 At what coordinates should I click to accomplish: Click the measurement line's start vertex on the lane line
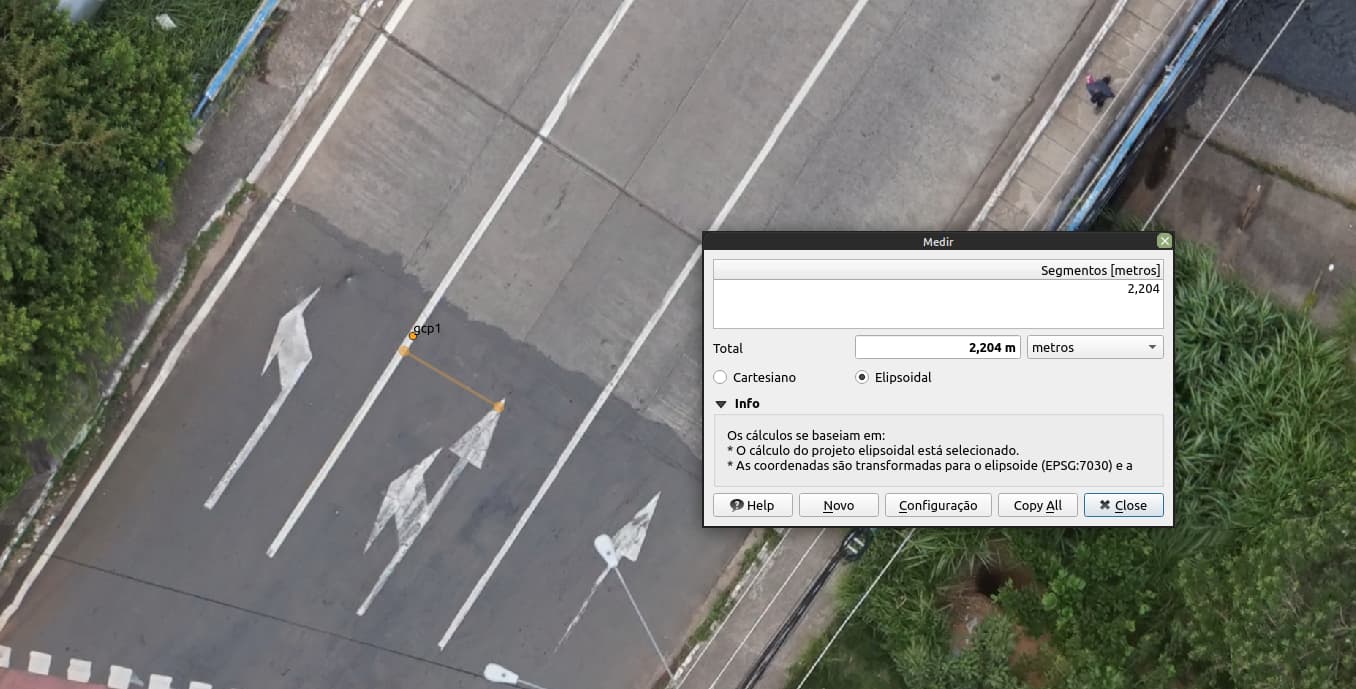click(x=404, y=351)
